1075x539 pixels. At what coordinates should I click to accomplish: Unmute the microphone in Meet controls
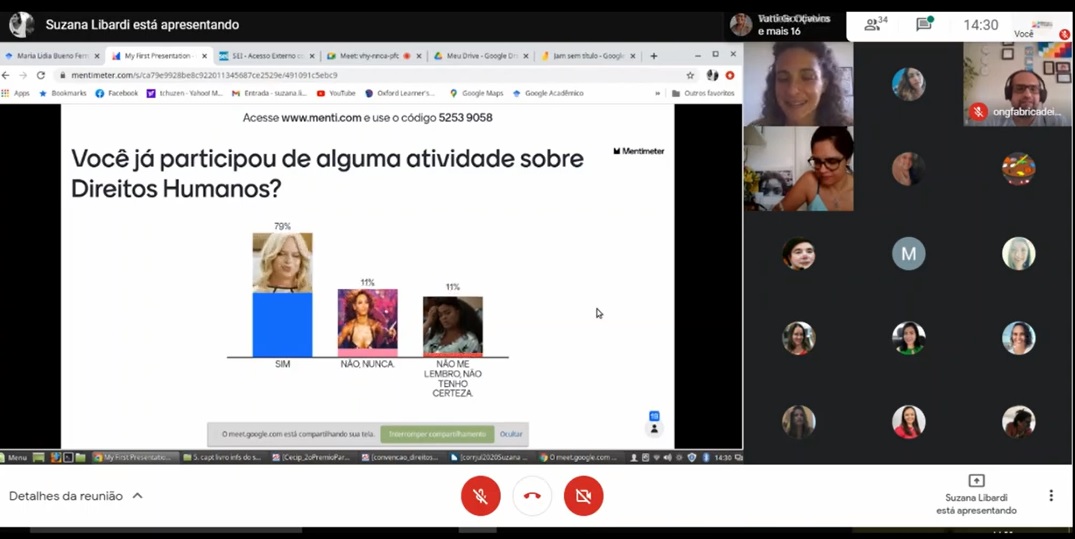[x=480, y=496]
